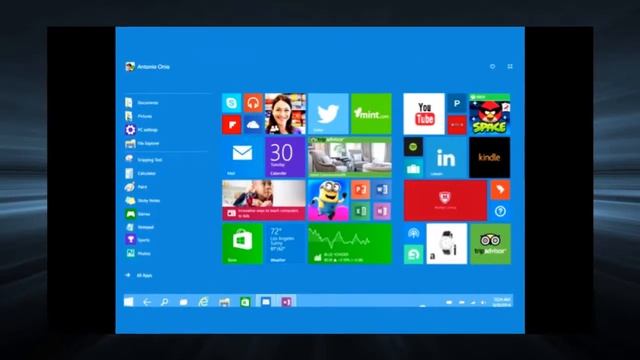The width and height of the screenshot is (640, 360).
Task: Click the taskbar Back arrow
Action: tap(147, 302)
